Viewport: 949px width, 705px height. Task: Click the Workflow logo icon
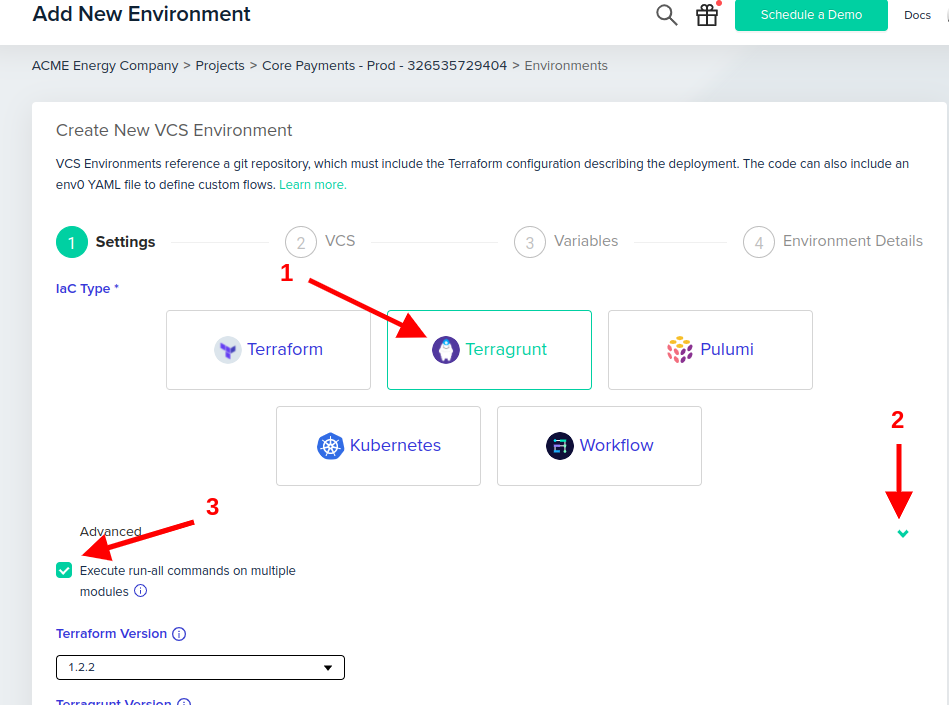pyautogui.click(x=560, y=446)
